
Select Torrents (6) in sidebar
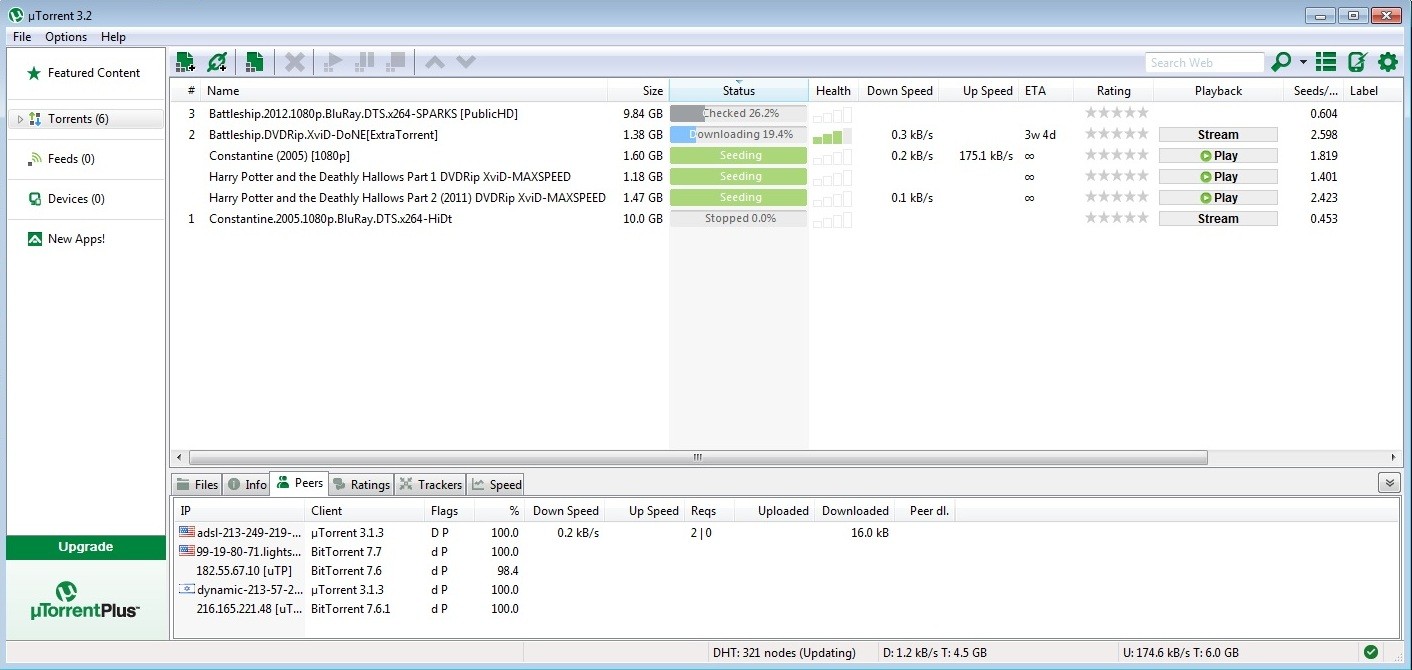(x=86, y=119)
